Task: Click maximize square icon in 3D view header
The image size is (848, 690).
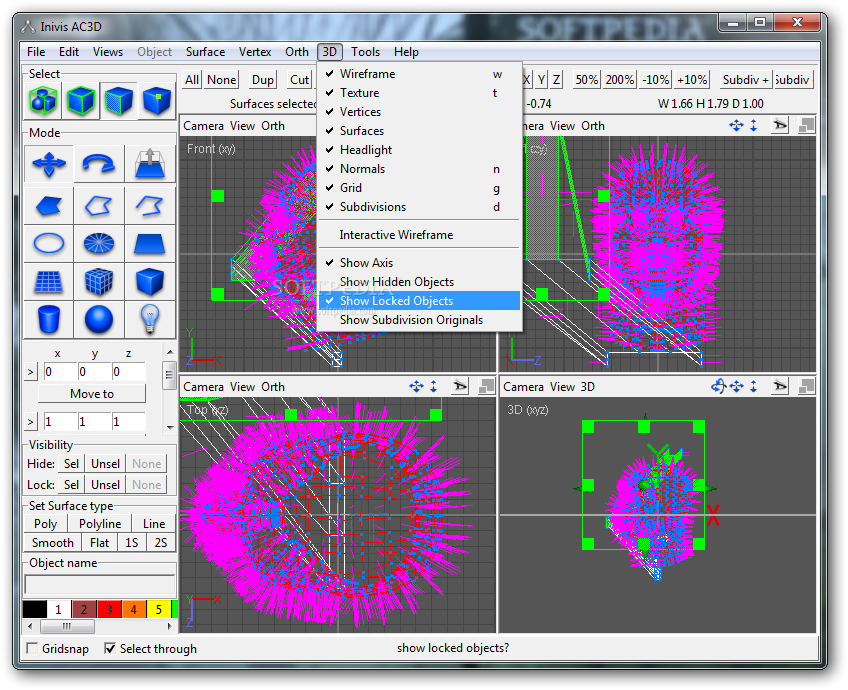Action: coord(807,386)
